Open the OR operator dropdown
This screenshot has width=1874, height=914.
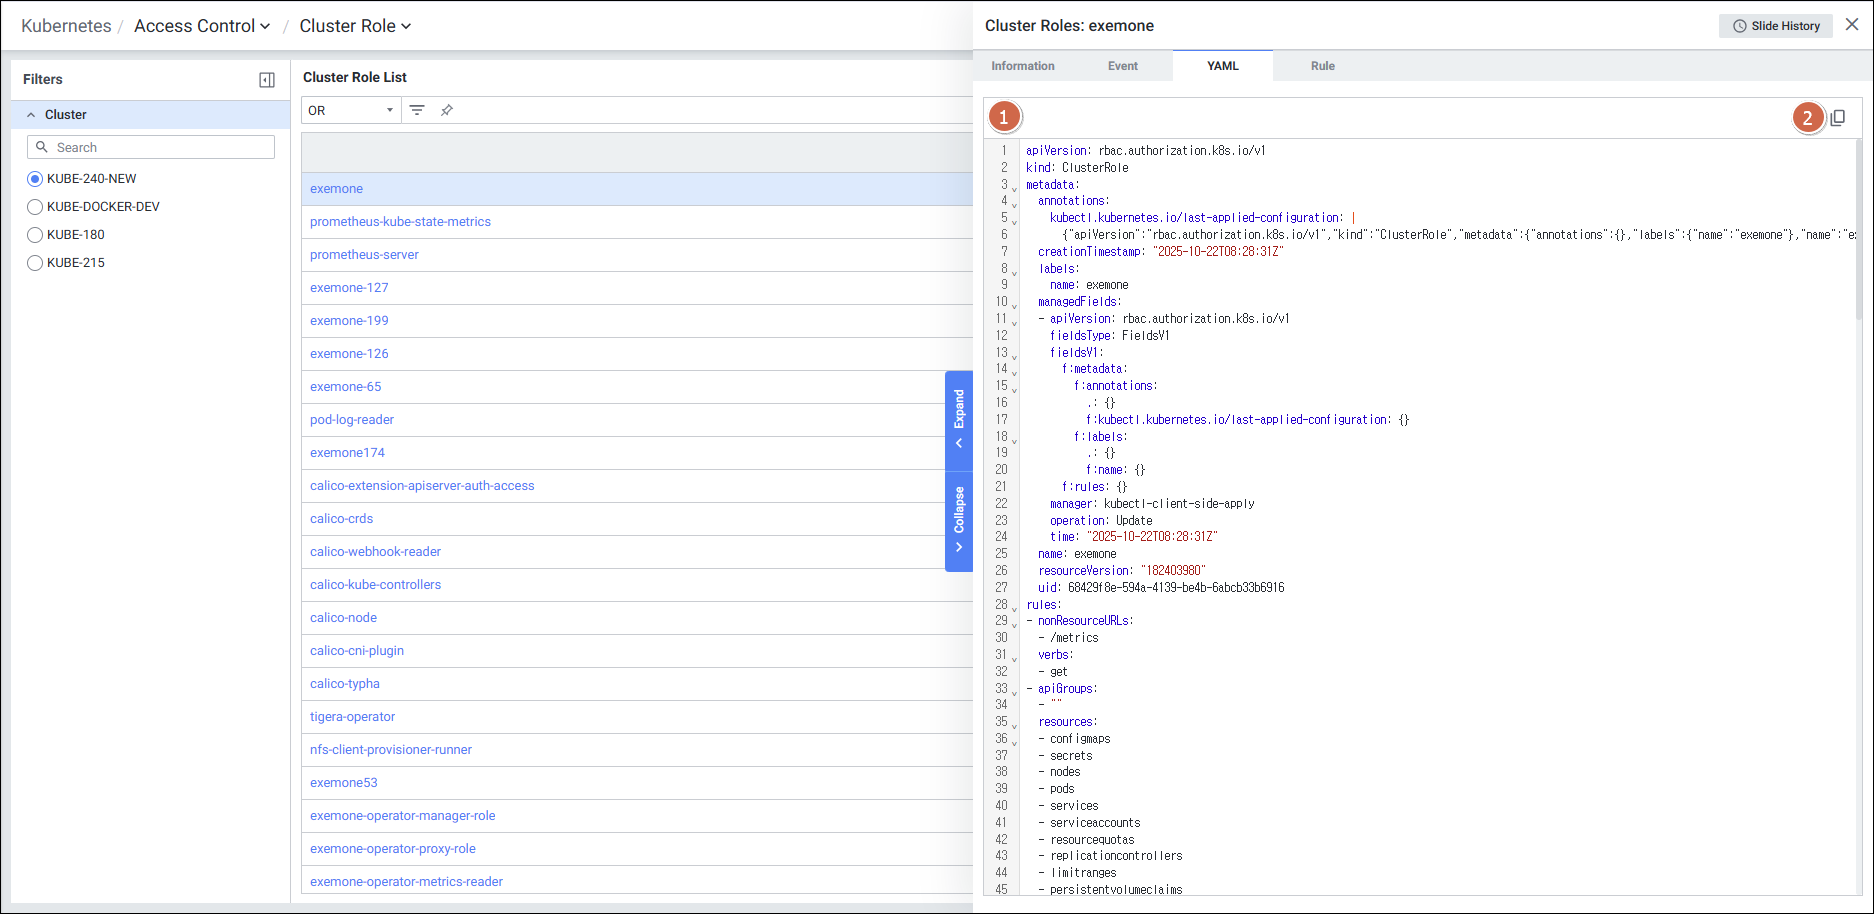tap(351, 110)
